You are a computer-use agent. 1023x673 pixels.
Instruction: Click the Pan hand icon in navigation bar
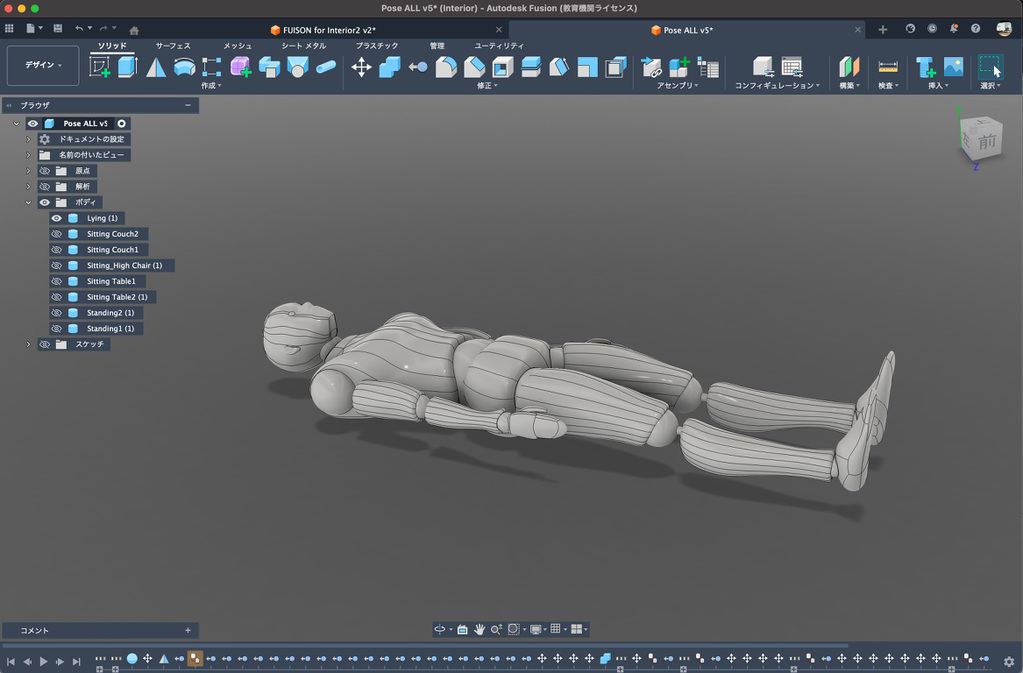click(479, 629)
